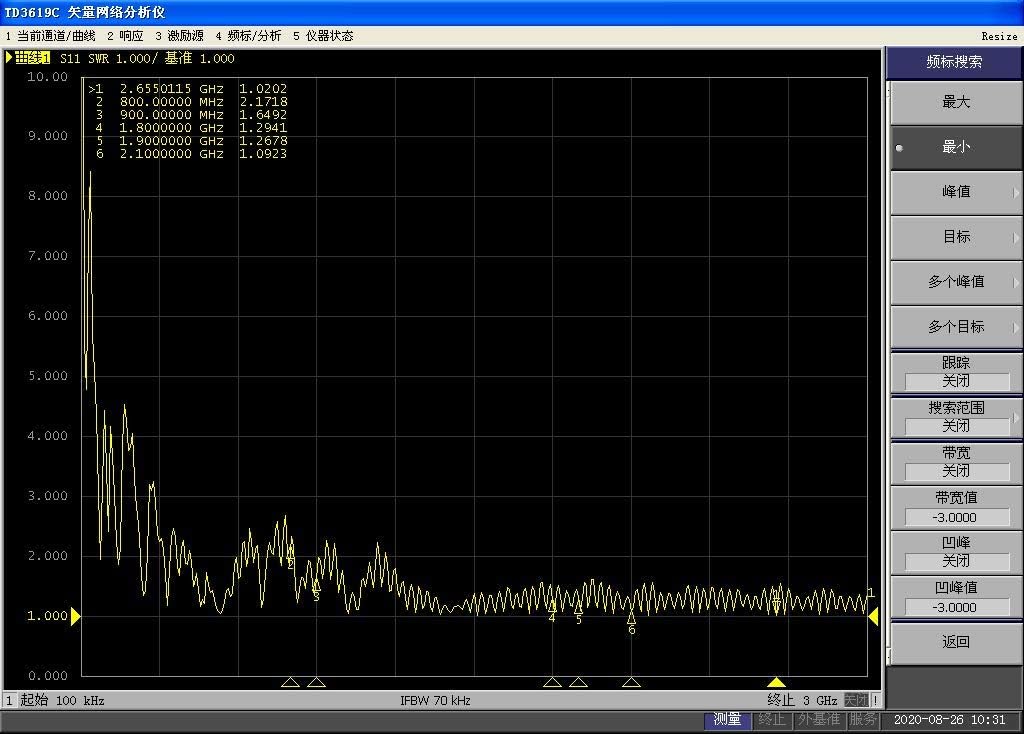1024x734 pixels.
Task: Click the left reference level arrow at 1.000
Action: (x=74, y=617)
